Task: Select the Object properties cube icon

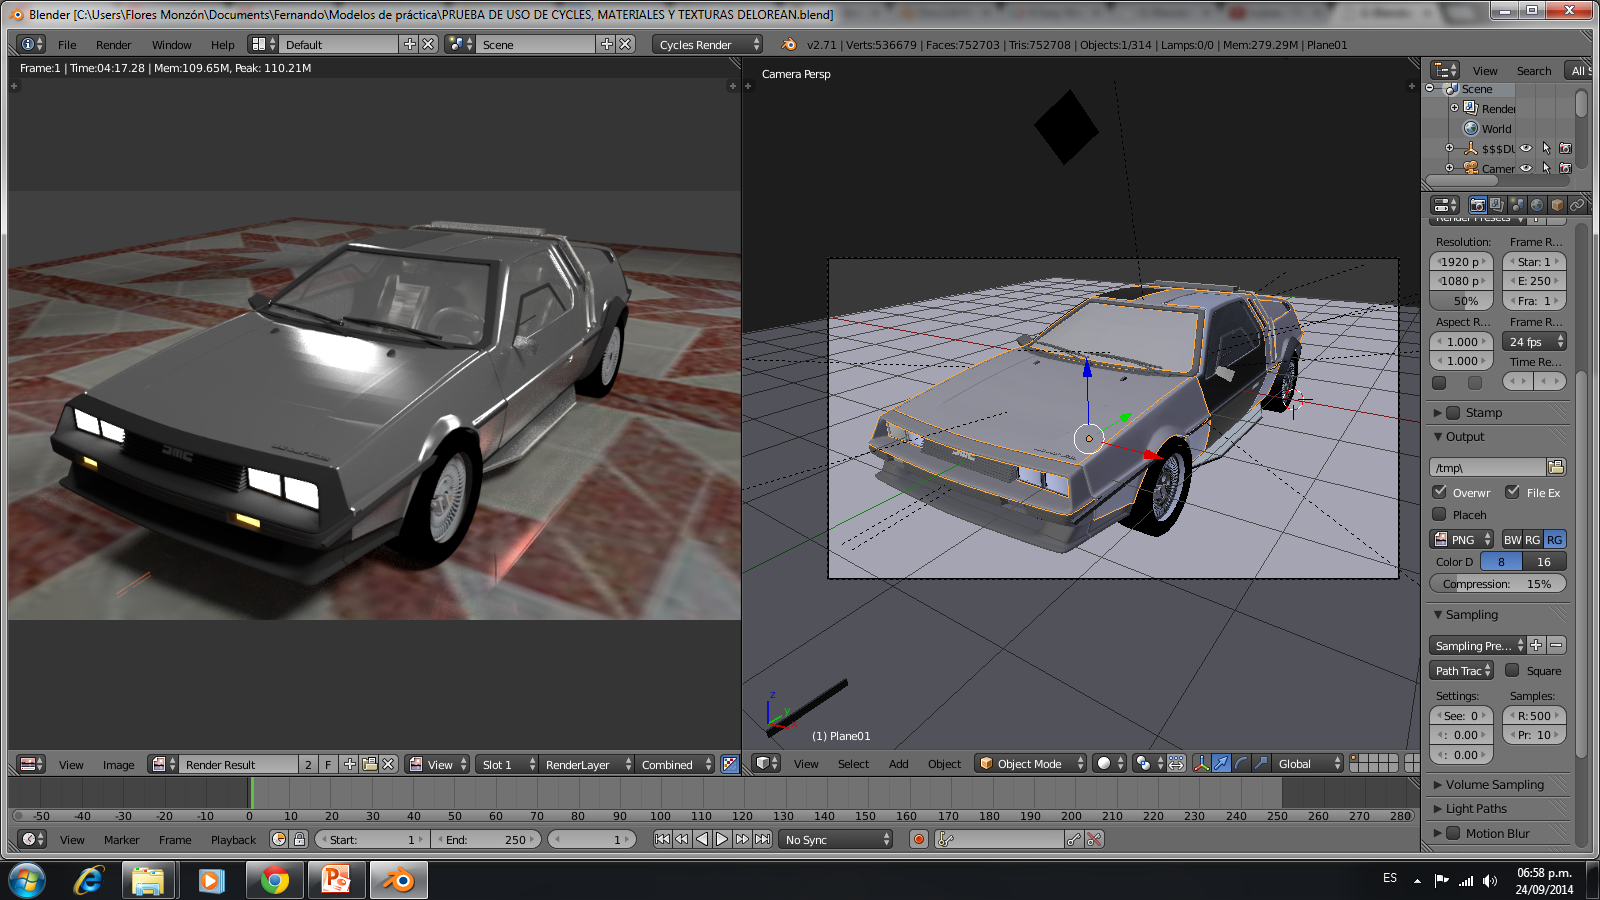Action: (1557, 205)
